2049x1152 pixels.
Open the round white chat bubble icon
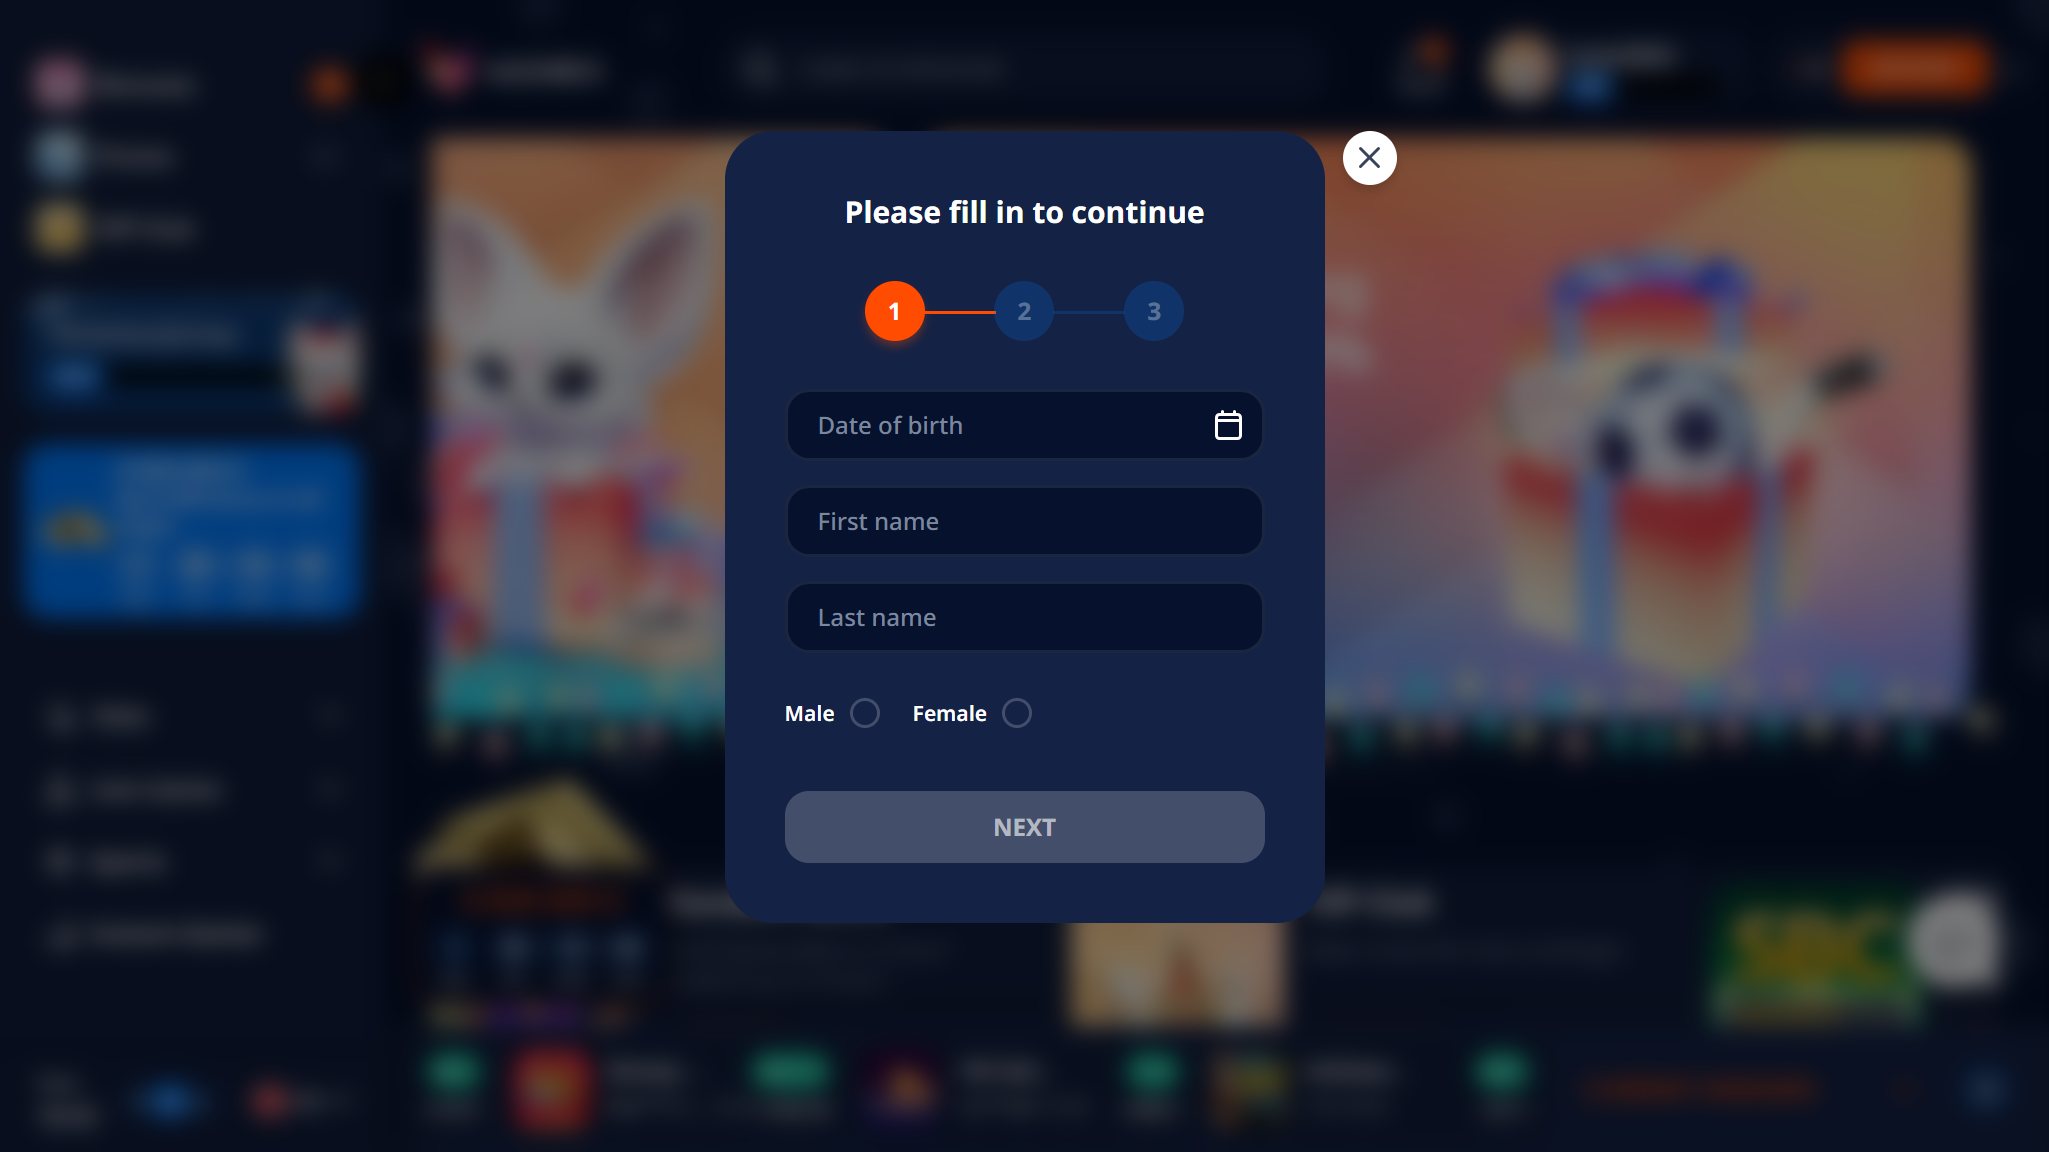coord(1954,940)
